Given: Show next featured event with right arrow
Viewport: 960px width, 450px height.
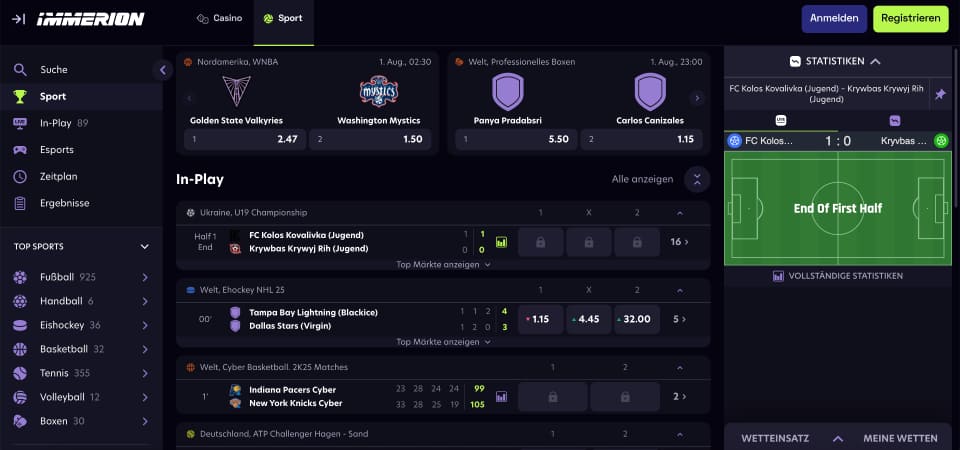Looking at the screenshot, I should click(696, 98).
